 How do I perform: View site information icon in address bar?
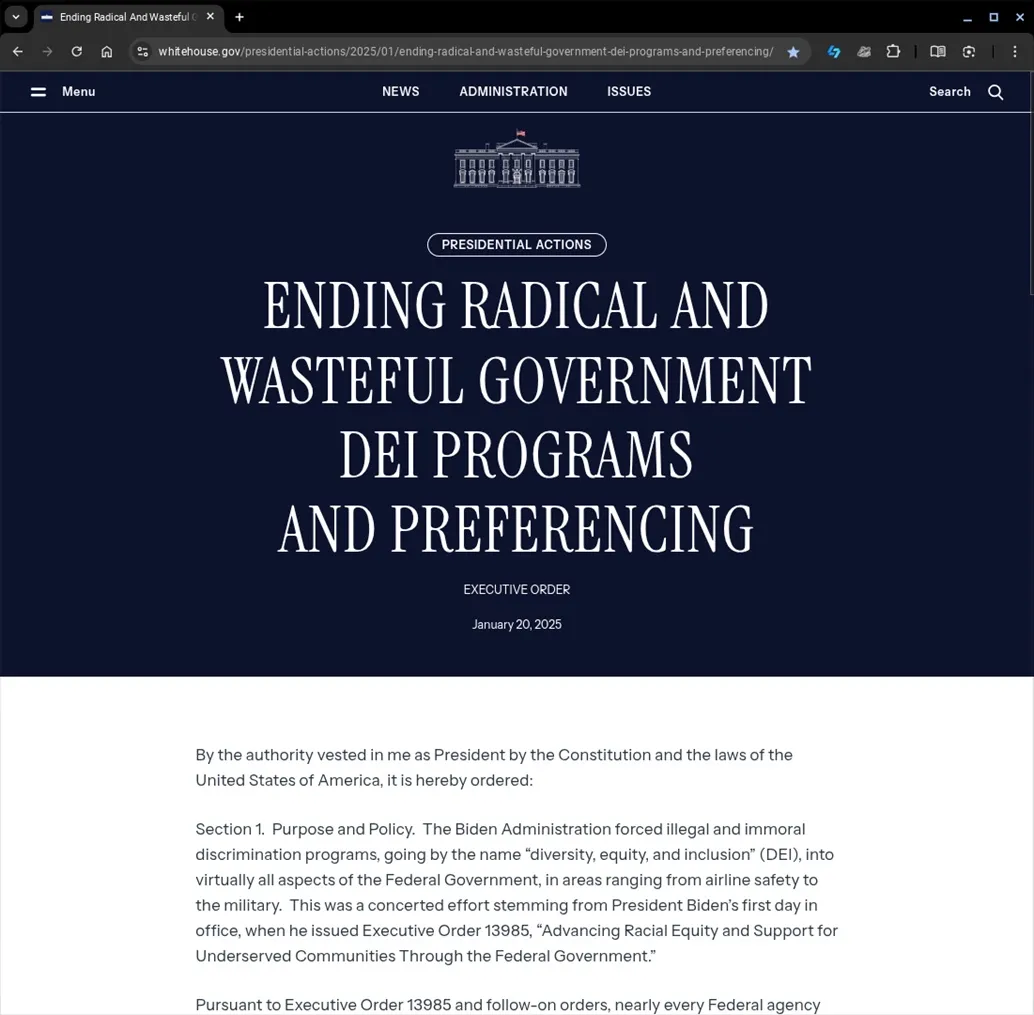pos(142,51)
